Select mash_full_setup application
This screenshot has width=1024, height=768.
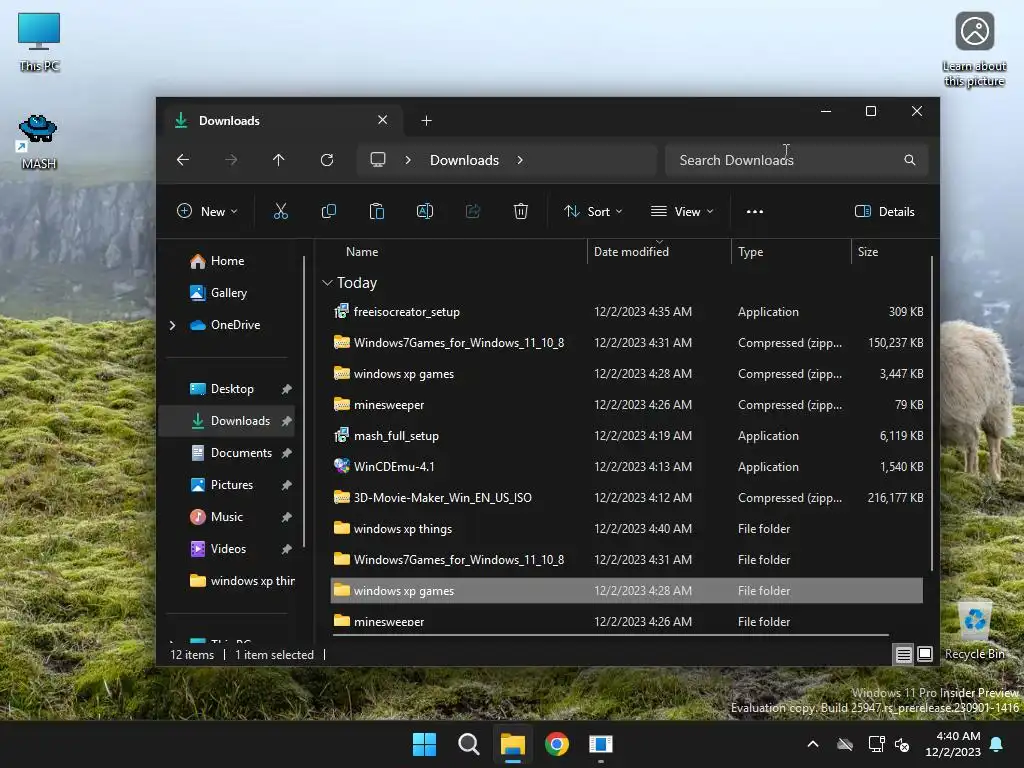627,436
